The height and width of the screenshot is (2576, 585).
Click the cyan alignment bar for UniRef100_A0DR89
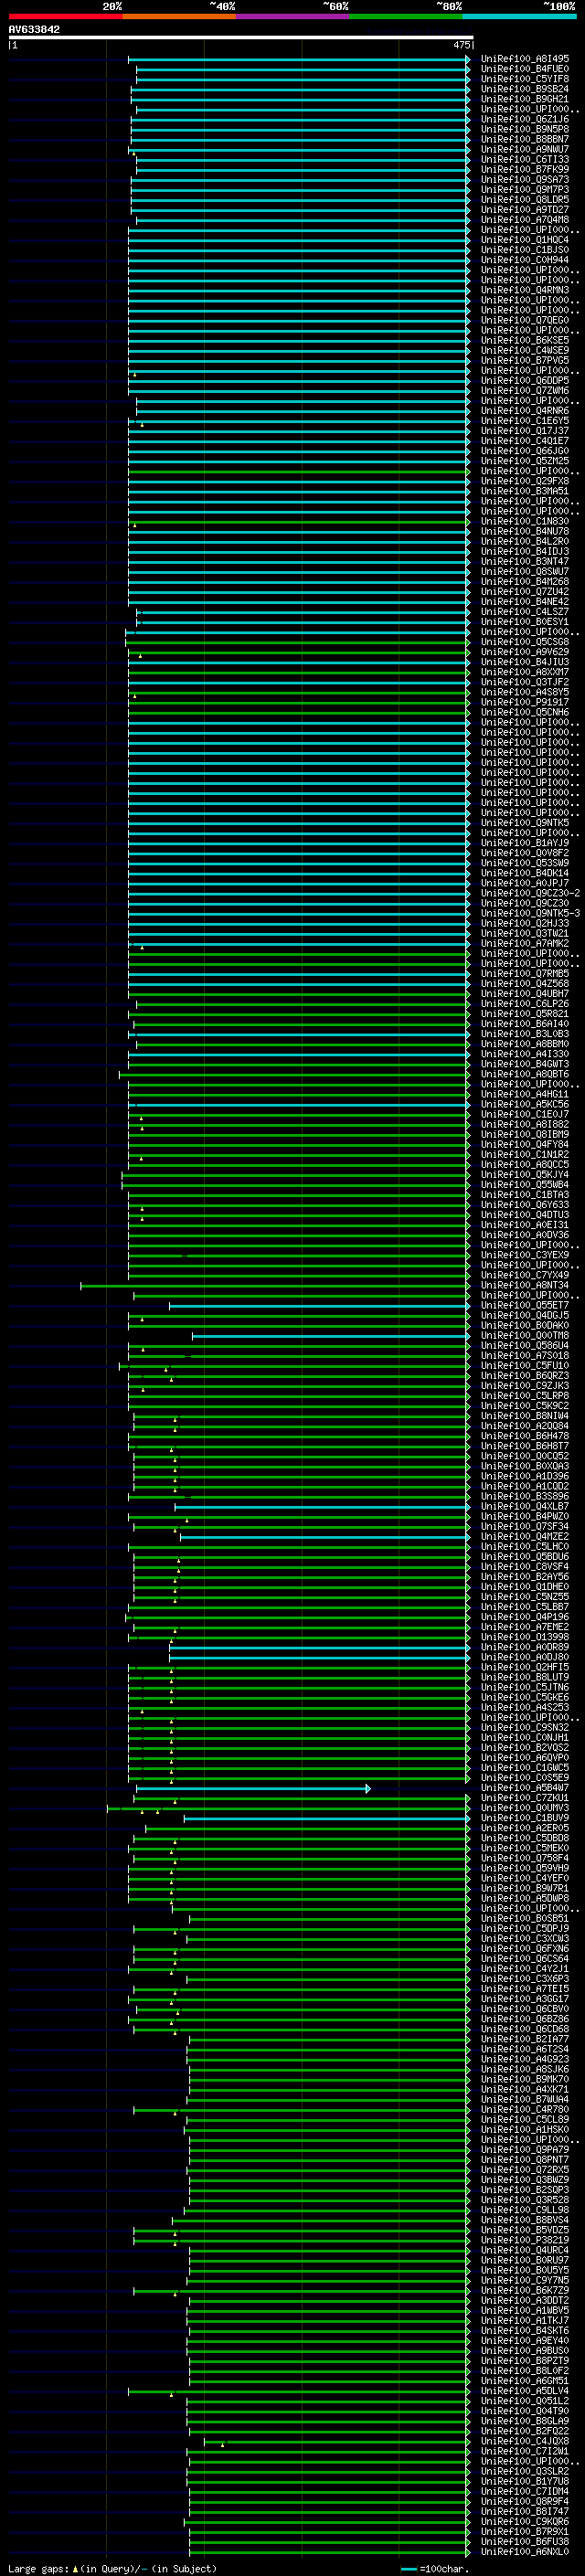tap(319, 1648)
